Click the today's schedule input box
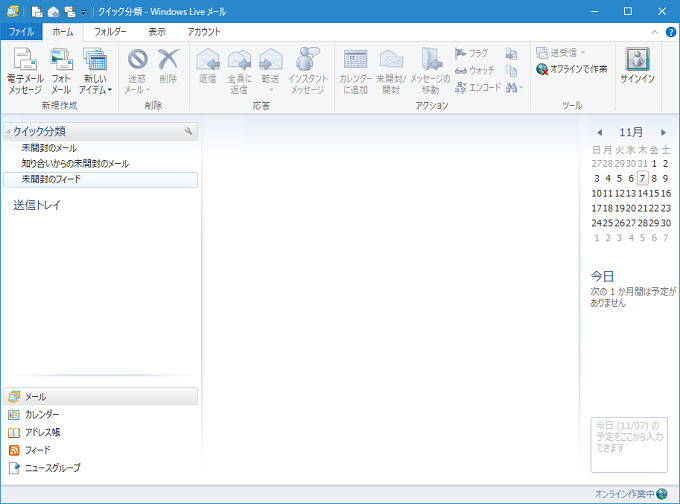This screenshot has height=504, width=680. point(629,445)
